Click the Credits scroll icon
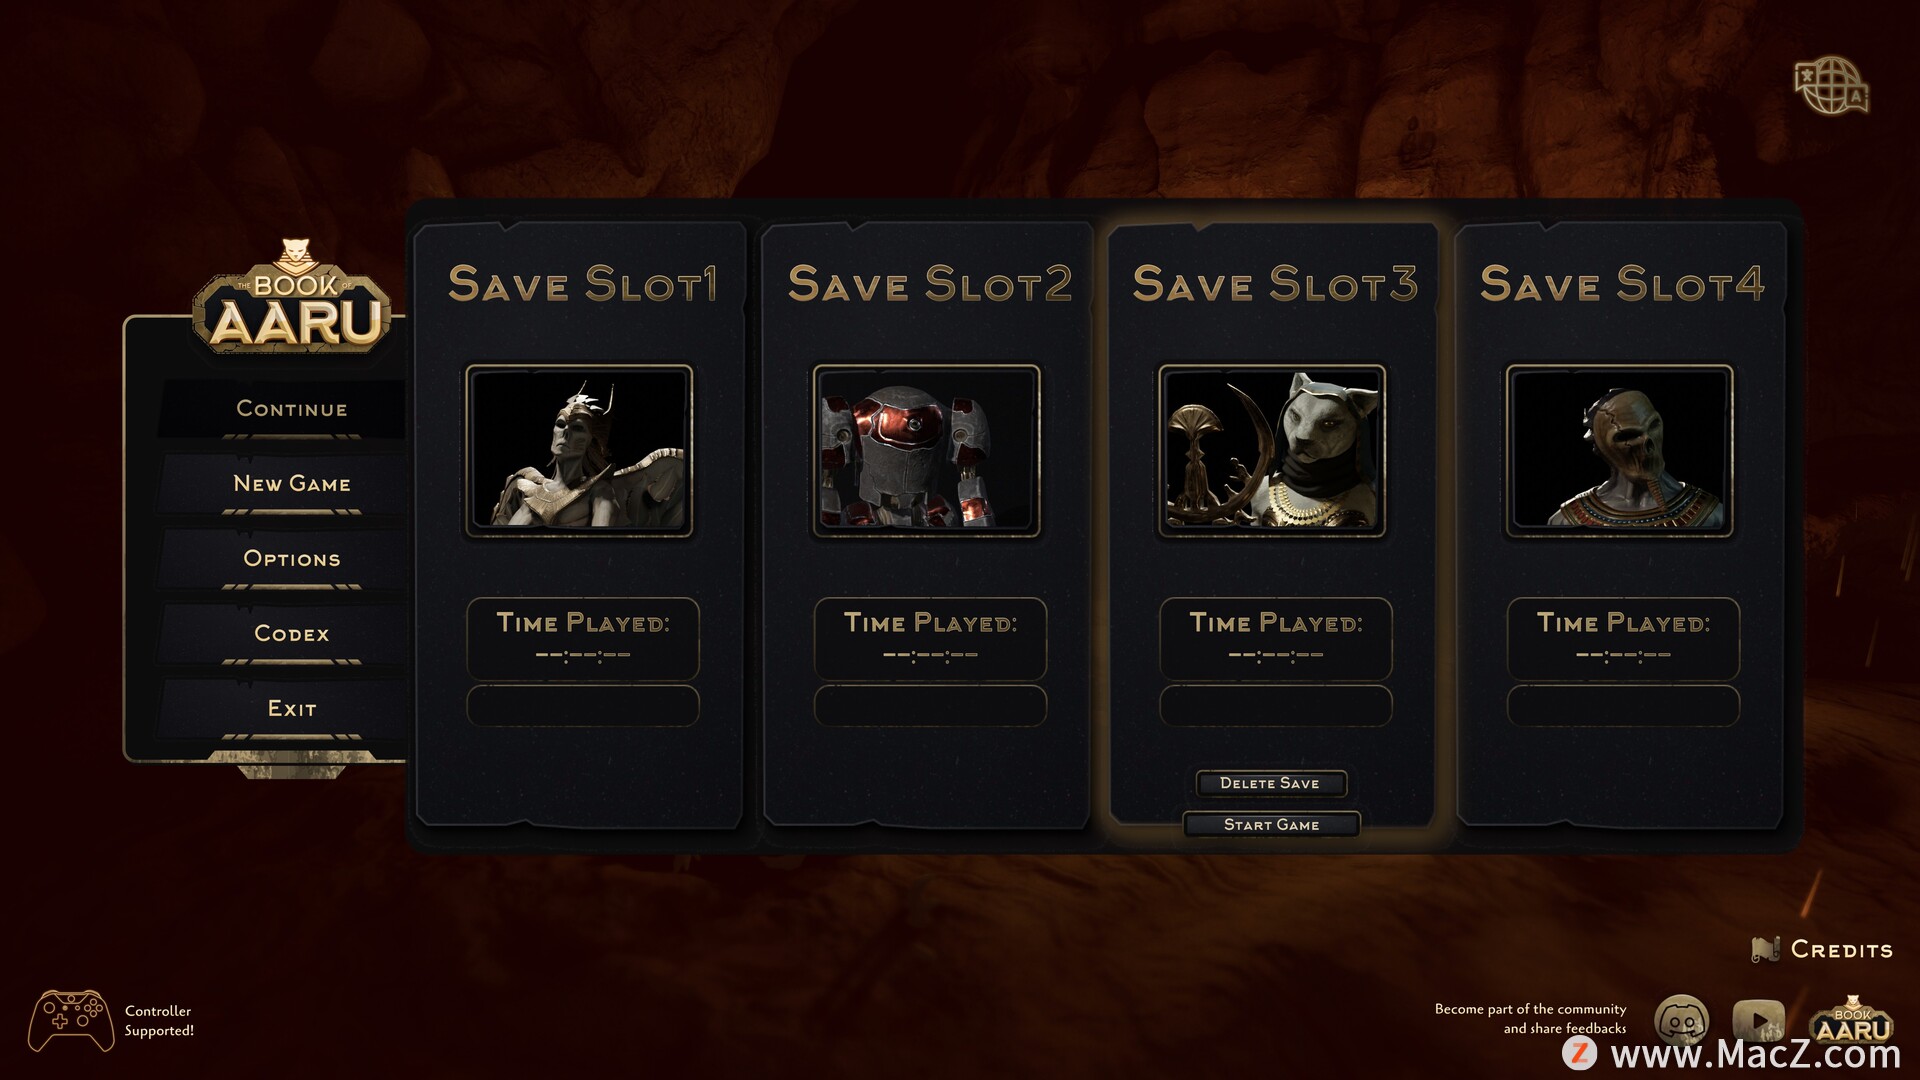The width and height of the screenshot is (1920, 1080). click(x=1766, y=949)
